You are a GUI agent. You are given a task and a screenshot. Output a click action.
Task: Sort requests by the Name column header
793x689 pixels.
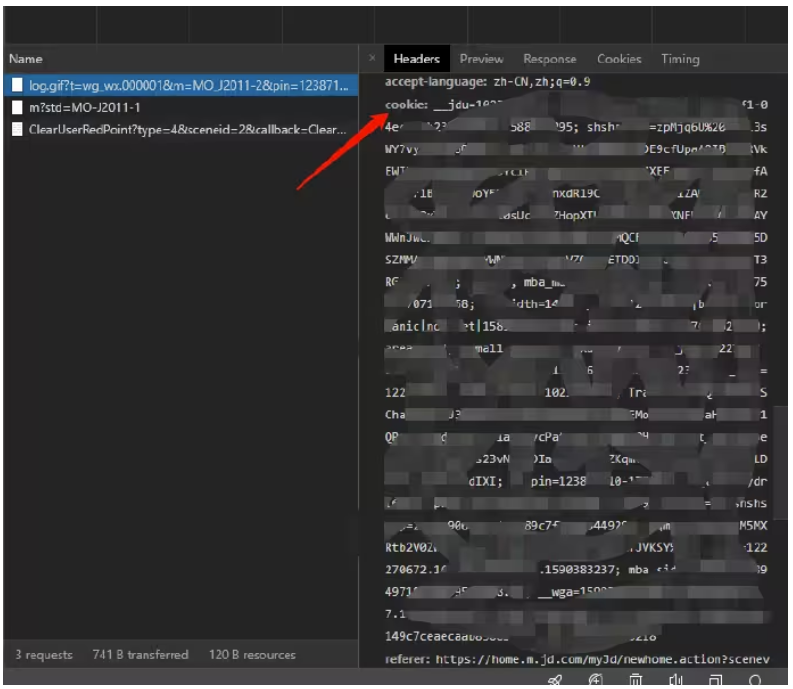tap(26, 59)
